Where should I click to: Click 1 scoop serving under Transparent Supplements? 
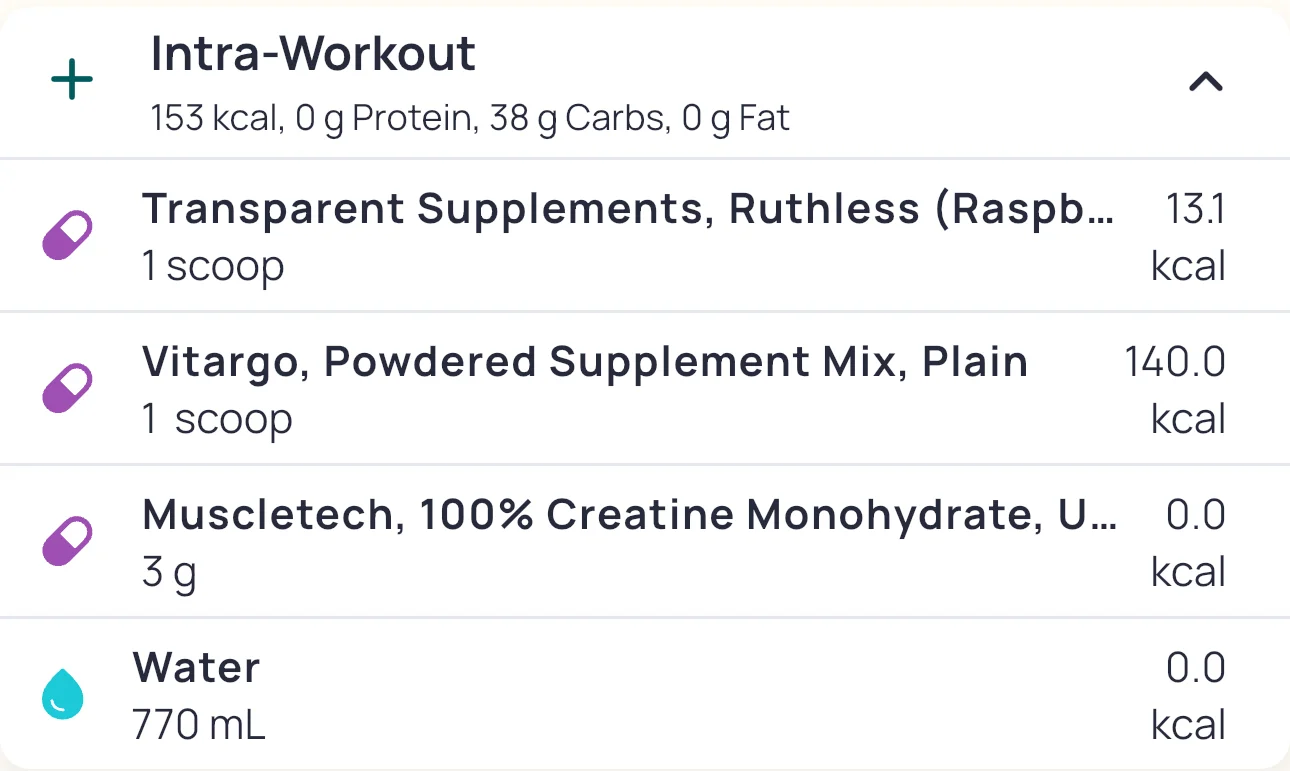(x=213, y=267)
